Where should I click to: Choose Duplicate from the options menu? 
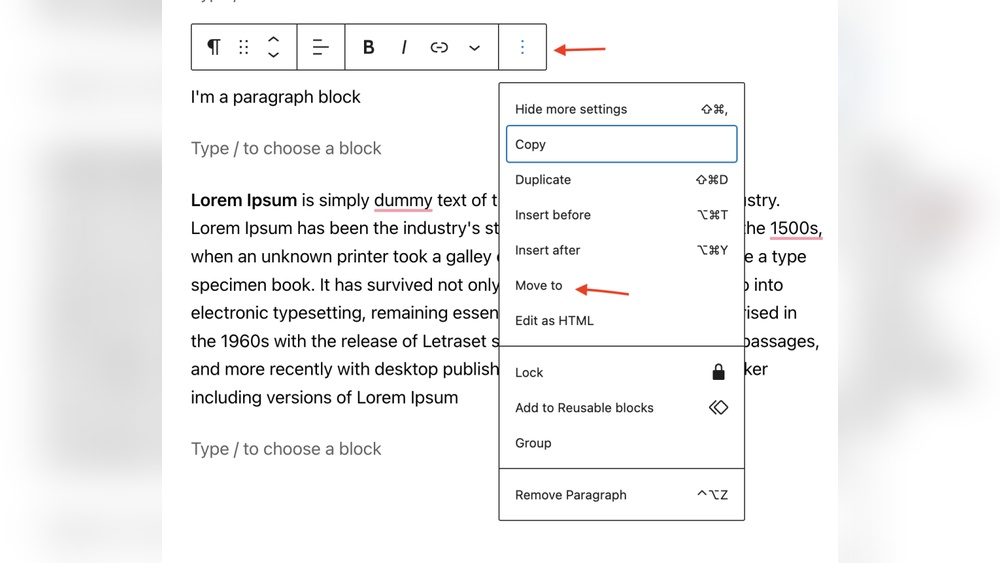coord(621,180)
